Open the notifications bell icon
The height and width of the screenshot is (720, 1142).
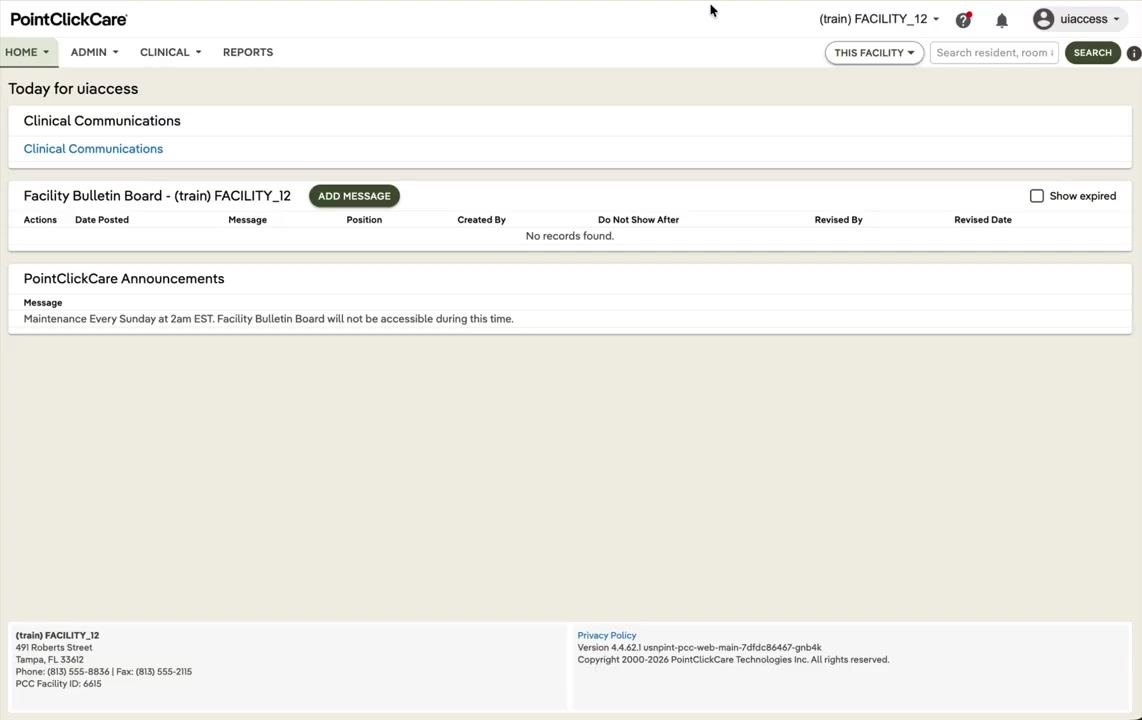(1001, 20)
